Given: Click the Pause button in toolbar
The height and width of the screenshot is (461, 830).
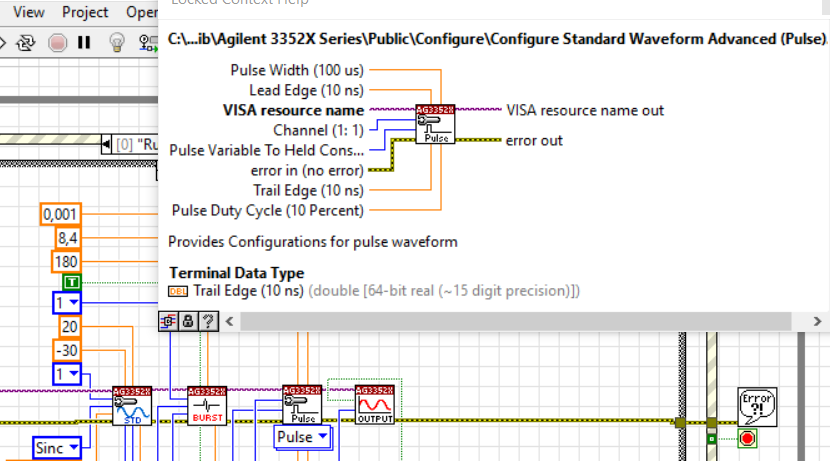Looking at the screenshot, I should (84, 42).
